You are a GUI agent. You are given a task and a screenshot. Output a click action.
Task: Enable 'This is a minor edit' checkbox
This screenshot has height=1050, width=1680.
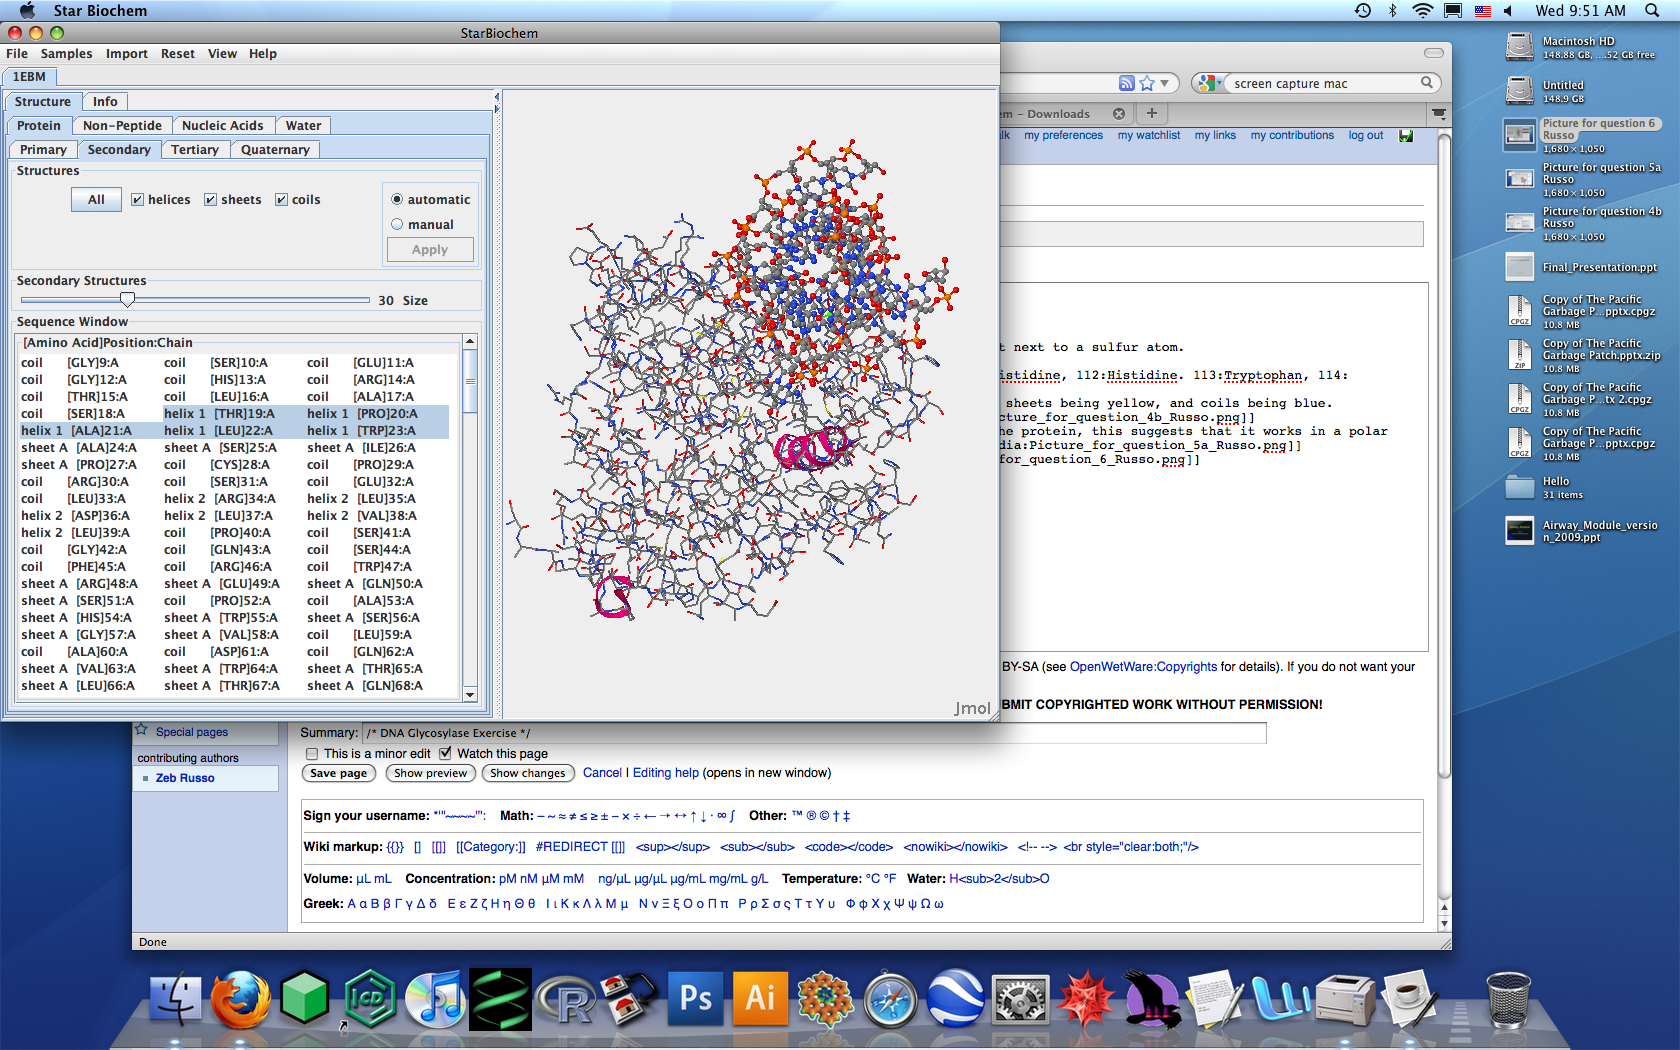[312, 754]
